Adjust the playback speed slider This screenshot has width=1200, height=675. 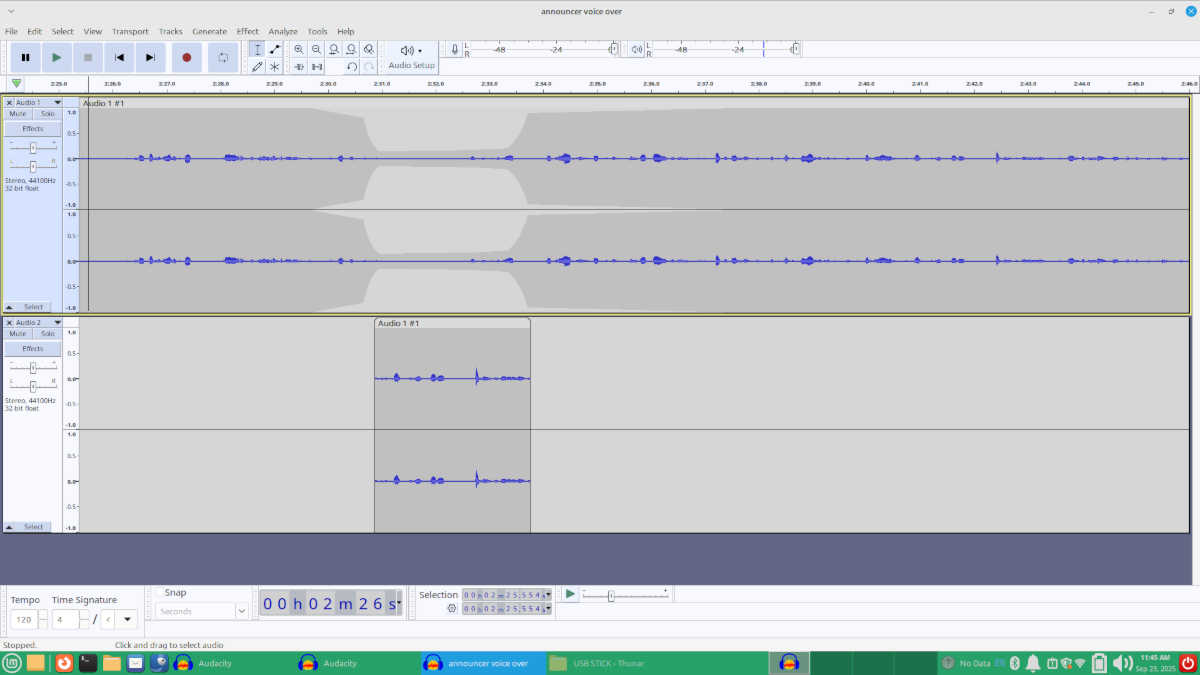coord(611,596)
